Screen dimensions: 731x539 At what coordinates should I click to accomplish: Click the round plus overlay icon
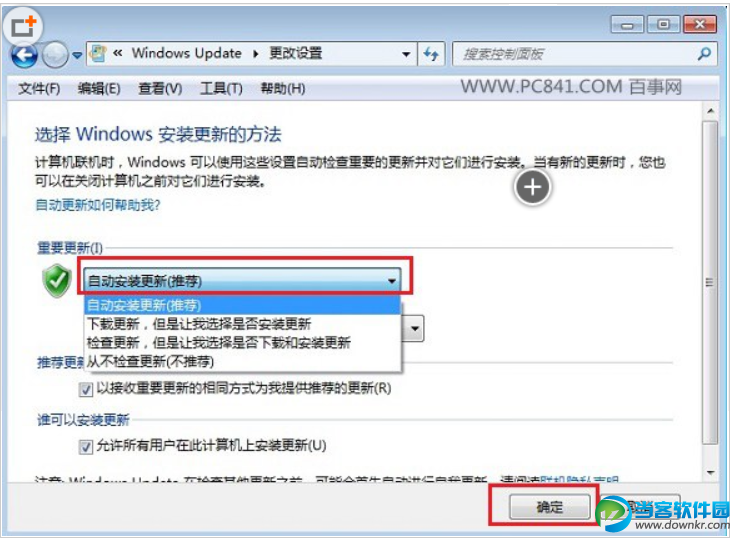tap(532, 187)
